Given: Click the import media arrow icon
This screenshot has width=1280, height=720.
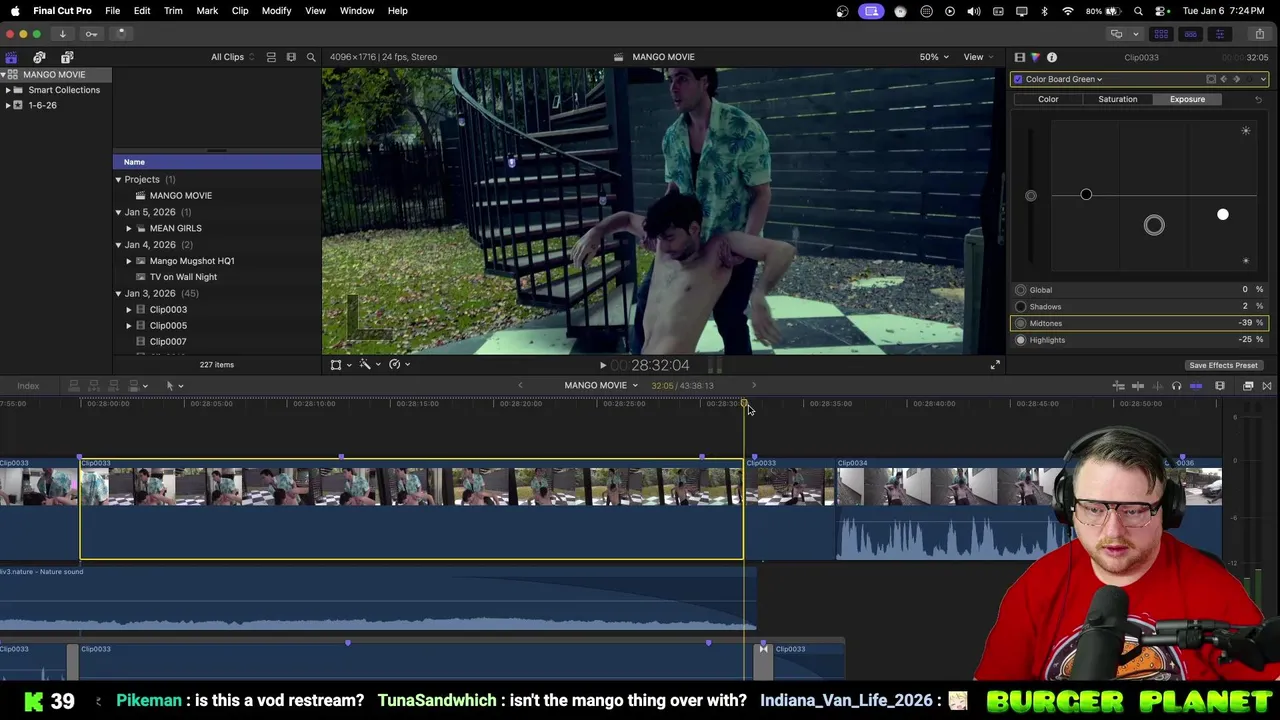Looking at the screenshot, I should click(62, 34).
